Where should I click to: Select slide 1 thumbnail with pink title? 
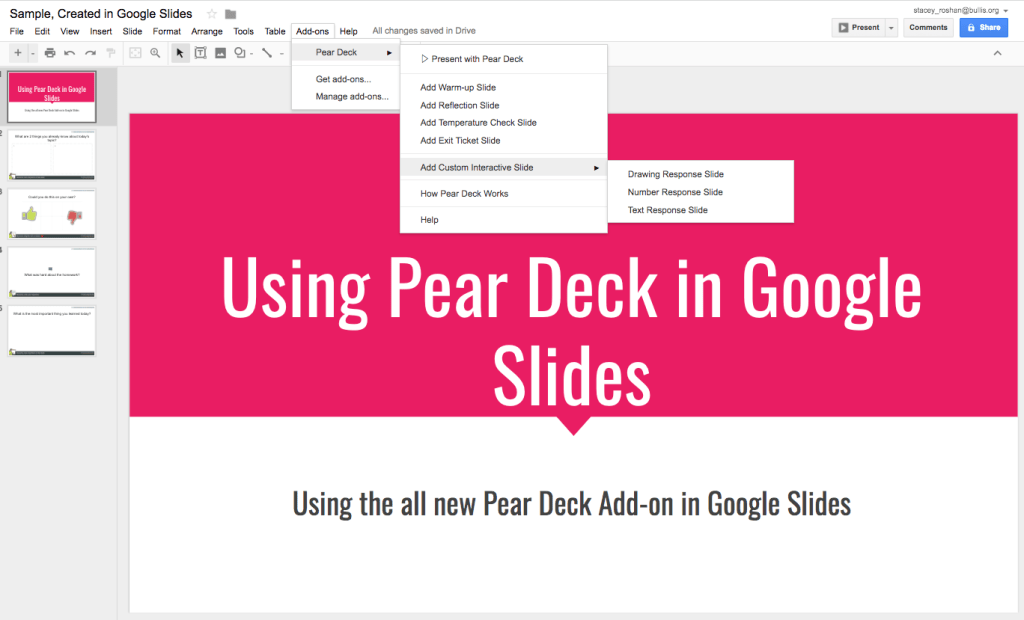(52, 97)
